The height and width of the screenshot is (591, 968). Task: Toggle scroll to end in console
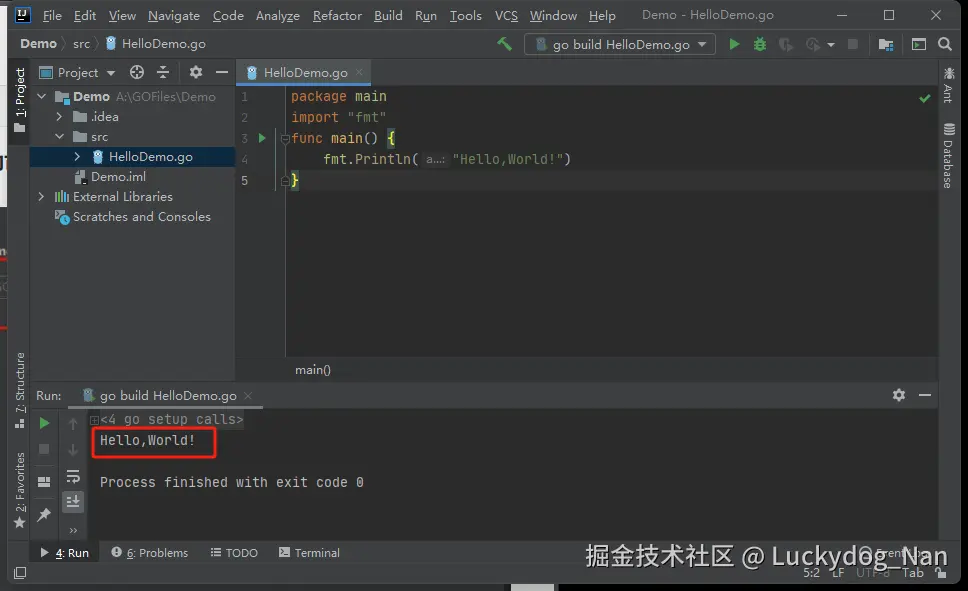73,501
